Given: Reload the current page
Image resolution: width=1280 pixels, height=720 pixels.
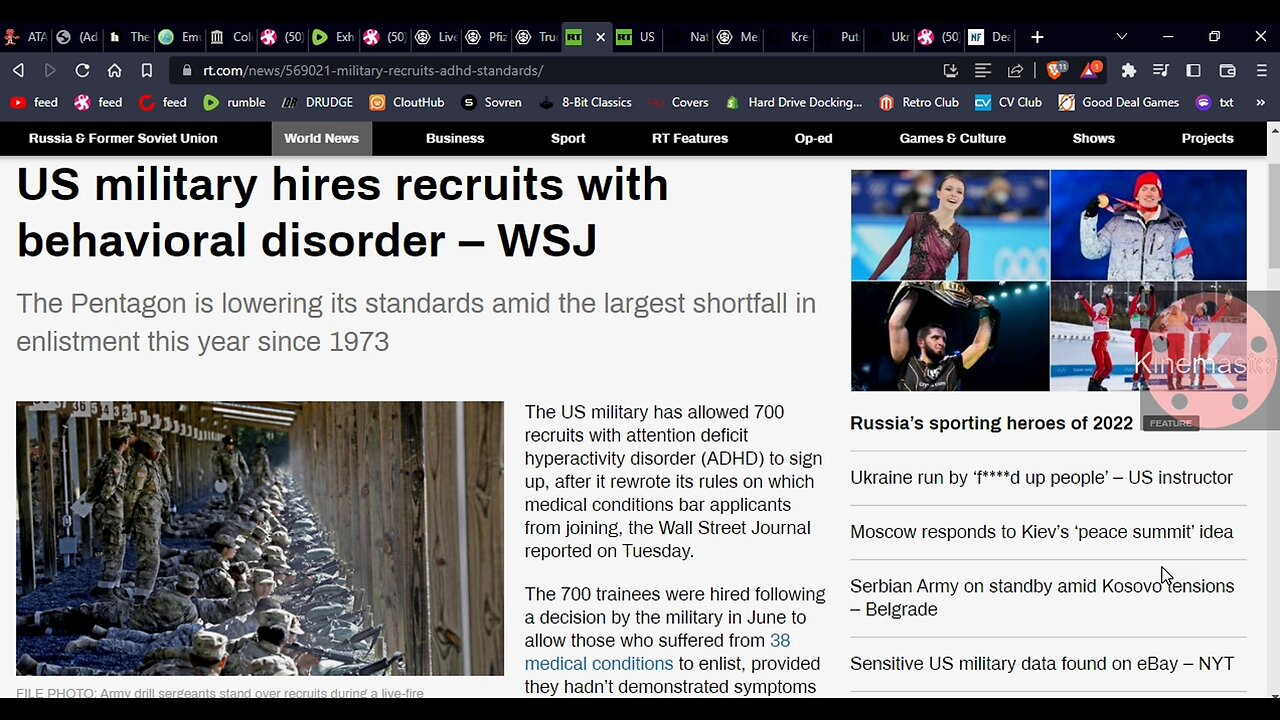Looking at the screenshot, I should [x=82, y=70].
